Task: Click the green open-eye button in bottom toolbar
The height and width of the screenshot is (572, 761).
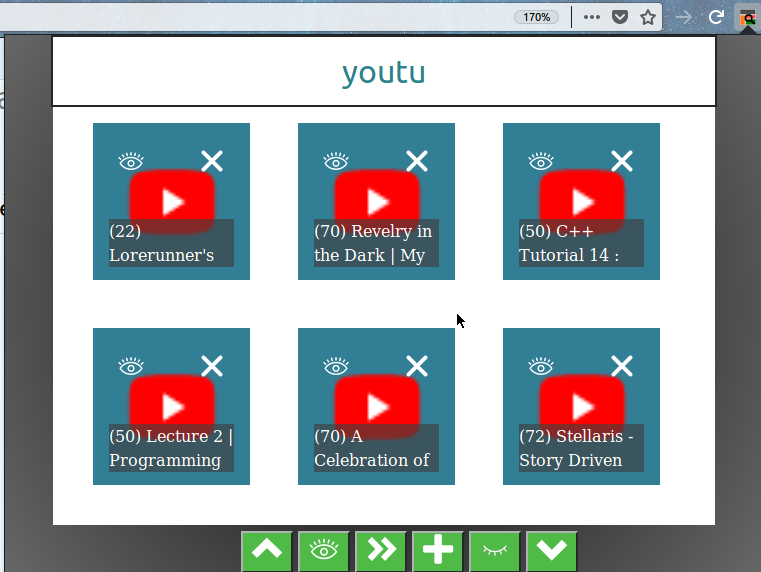Action: pos(324,551)
